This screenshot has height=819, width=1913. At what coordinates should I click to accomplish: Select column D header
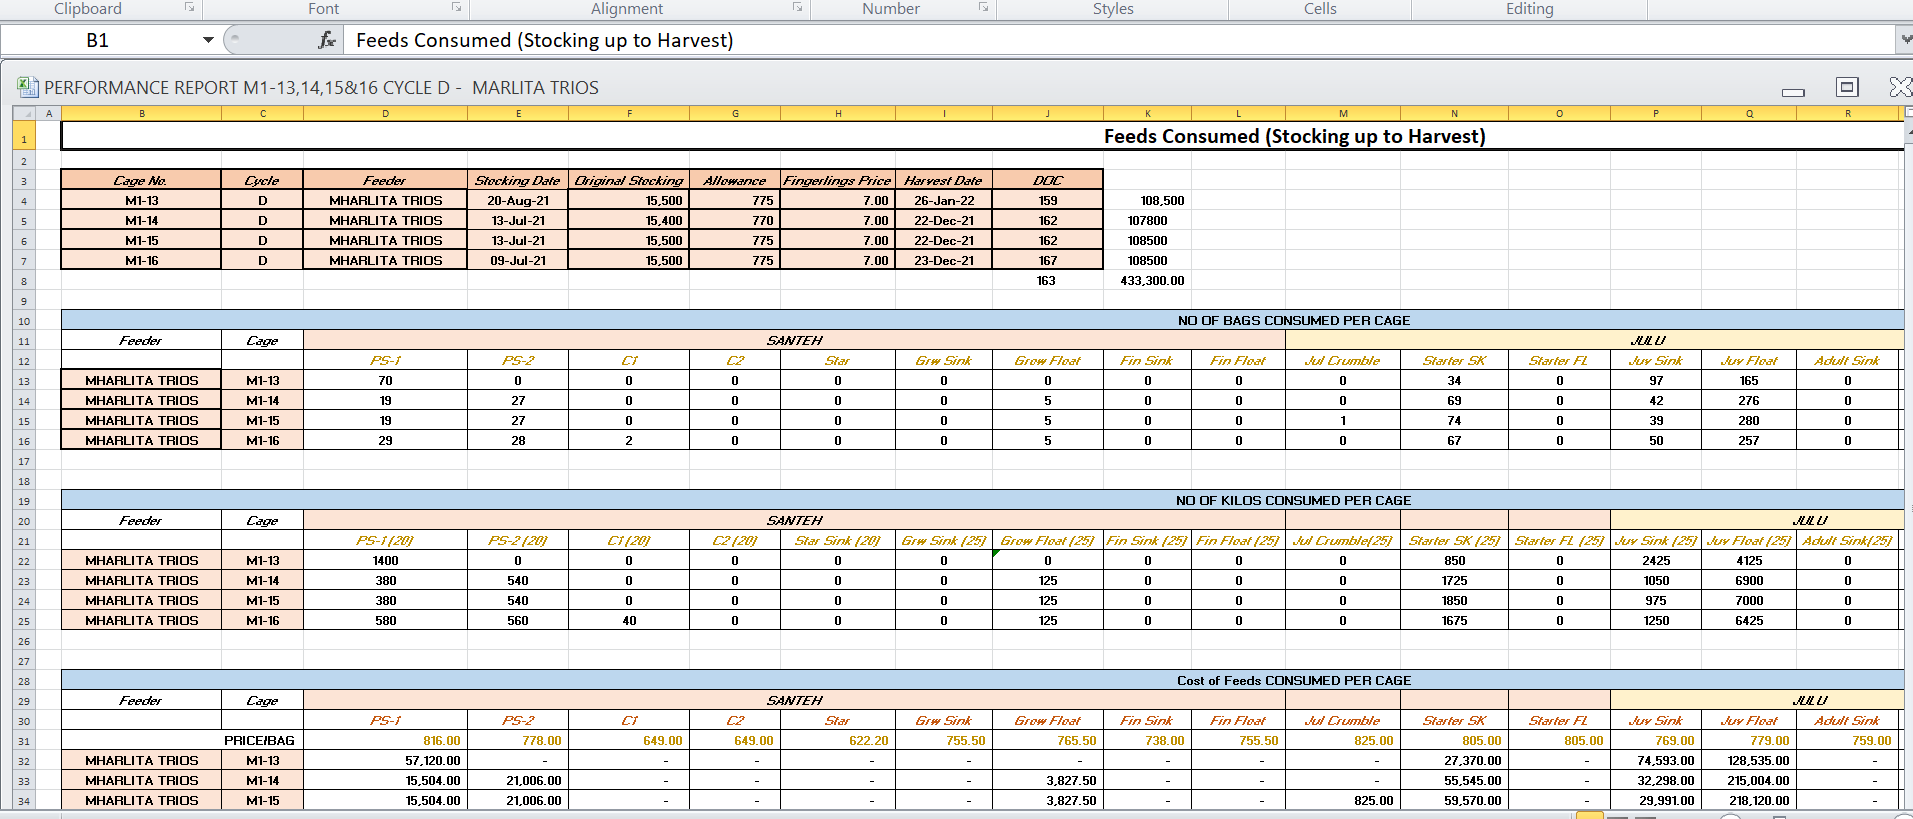385,113
